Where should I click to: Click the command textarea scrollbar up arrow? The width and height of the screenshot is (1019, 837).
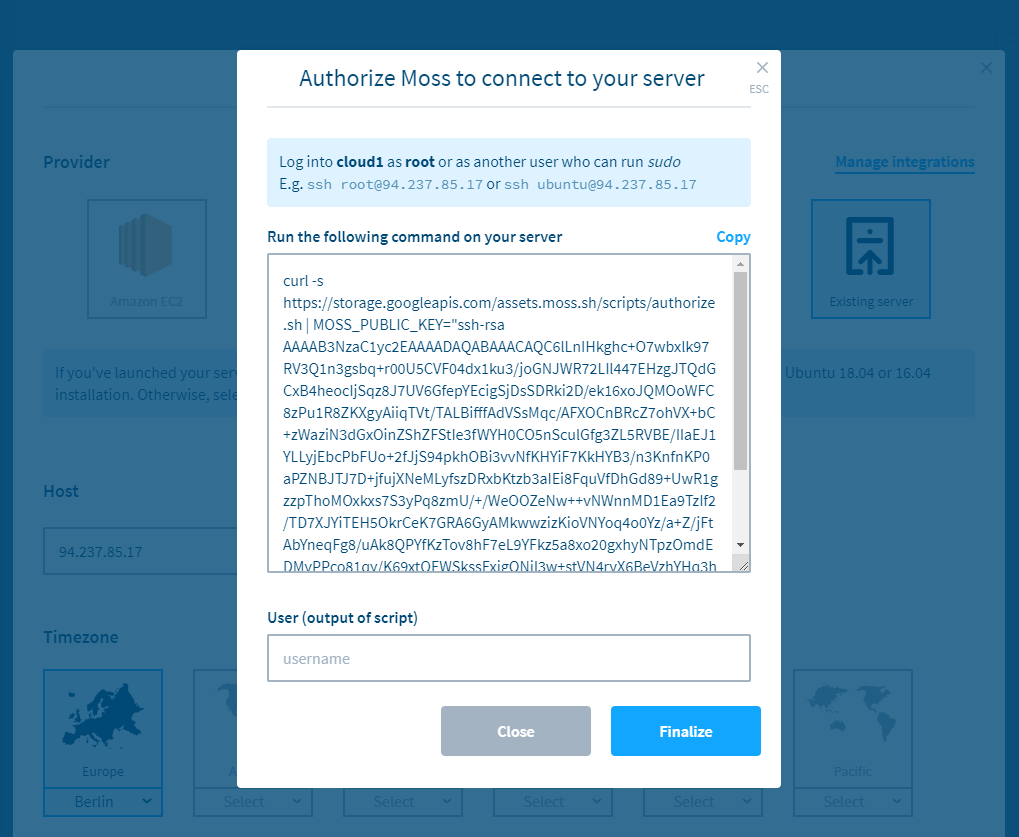[740, 264]
